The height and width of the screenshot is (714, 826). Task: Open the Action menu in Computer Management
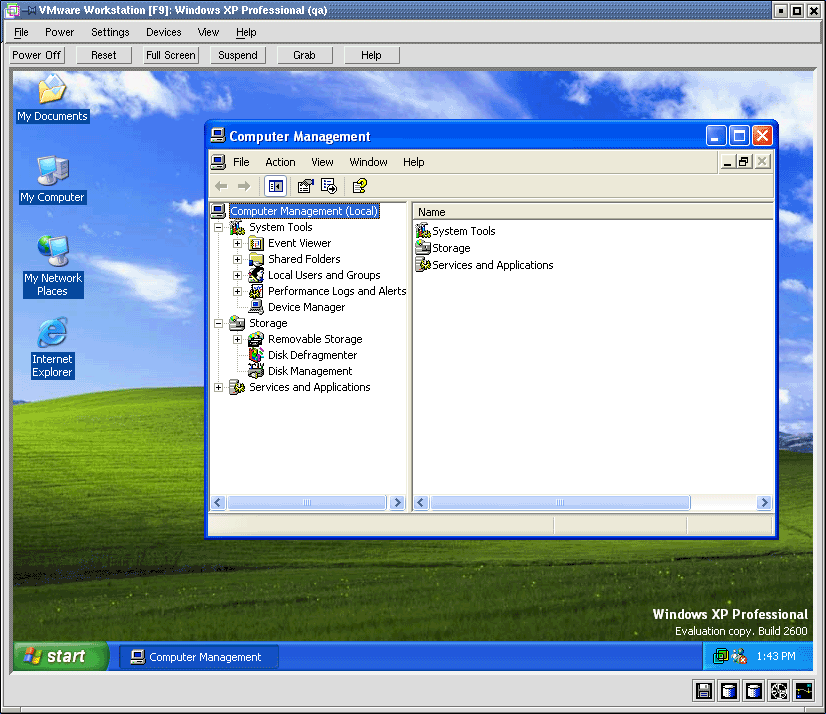pos(280,162)
